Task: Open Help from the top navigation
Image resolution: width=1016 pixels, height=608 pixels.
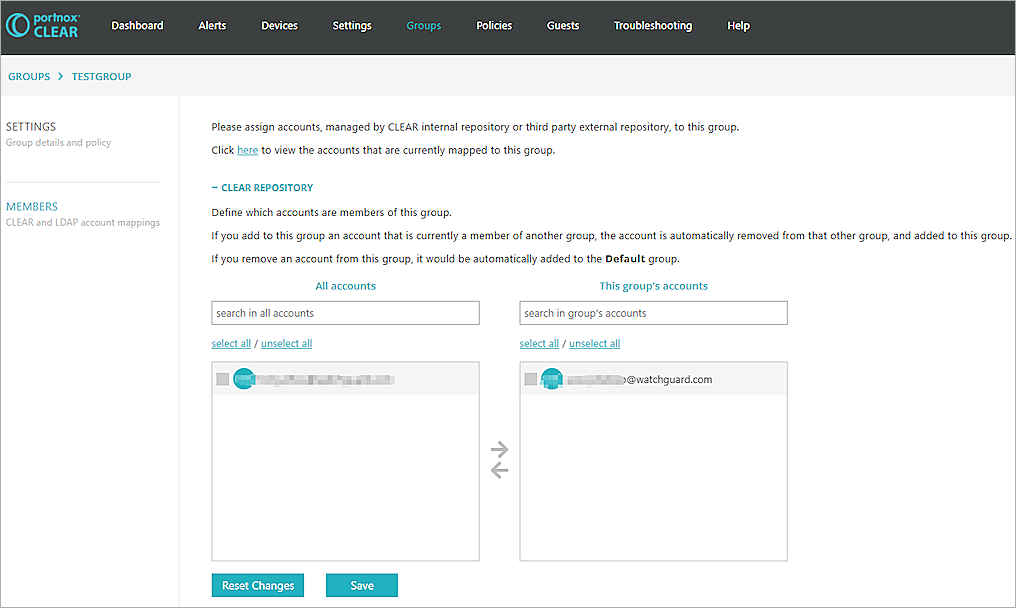Action: point(738,26)
